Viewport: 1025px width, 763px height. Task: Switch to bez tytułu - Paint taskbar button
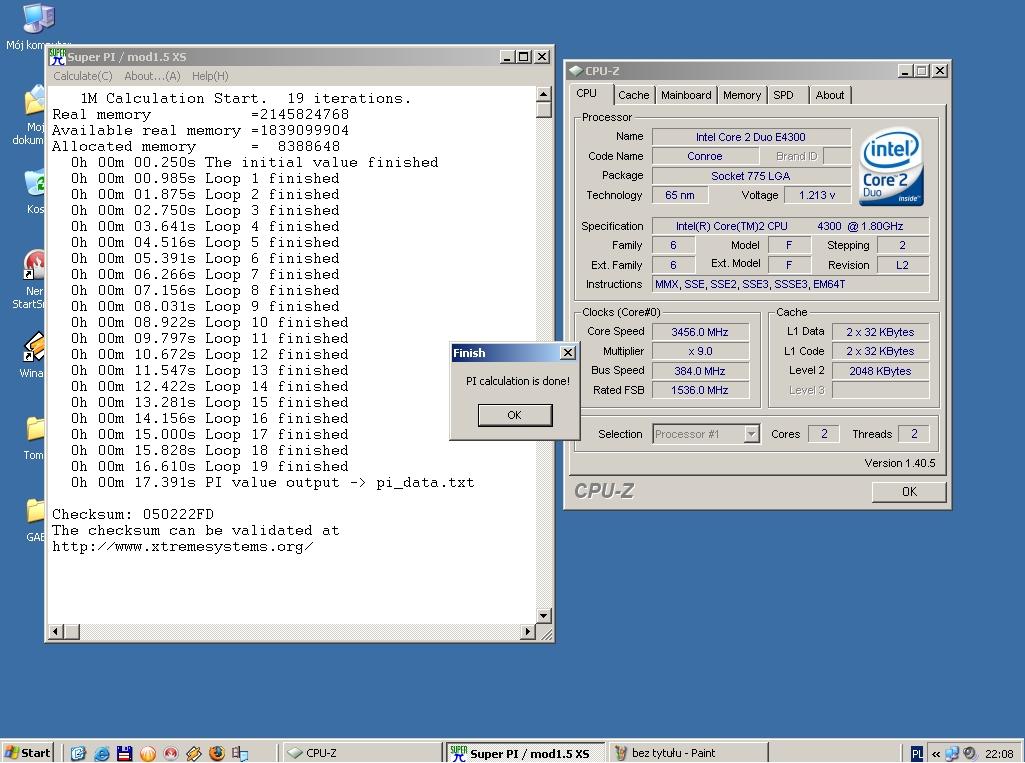coord(688,753)
